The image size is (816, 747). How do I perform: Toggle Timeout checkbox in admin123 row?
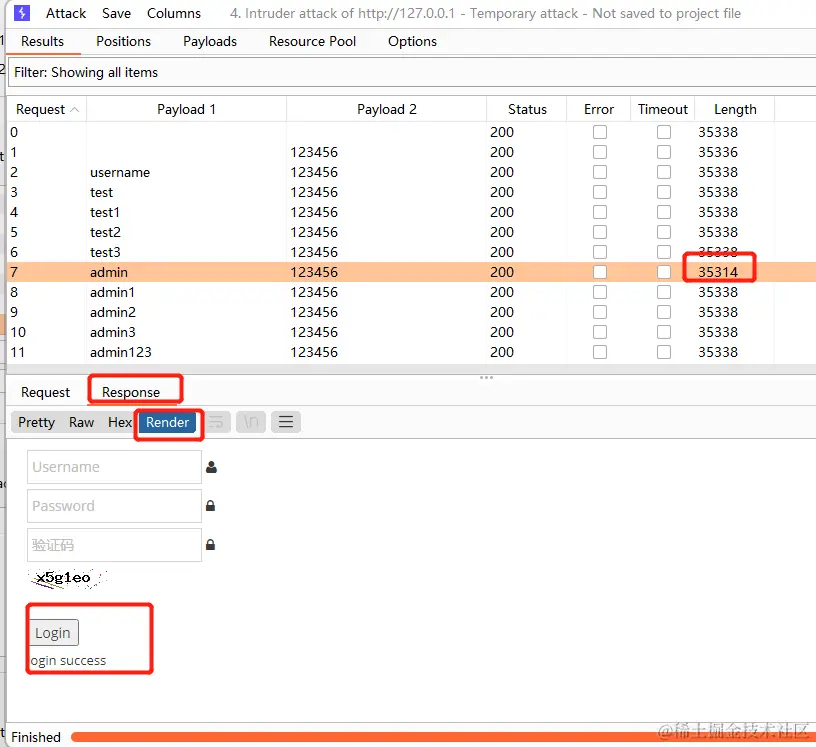[x=664, y=352]
